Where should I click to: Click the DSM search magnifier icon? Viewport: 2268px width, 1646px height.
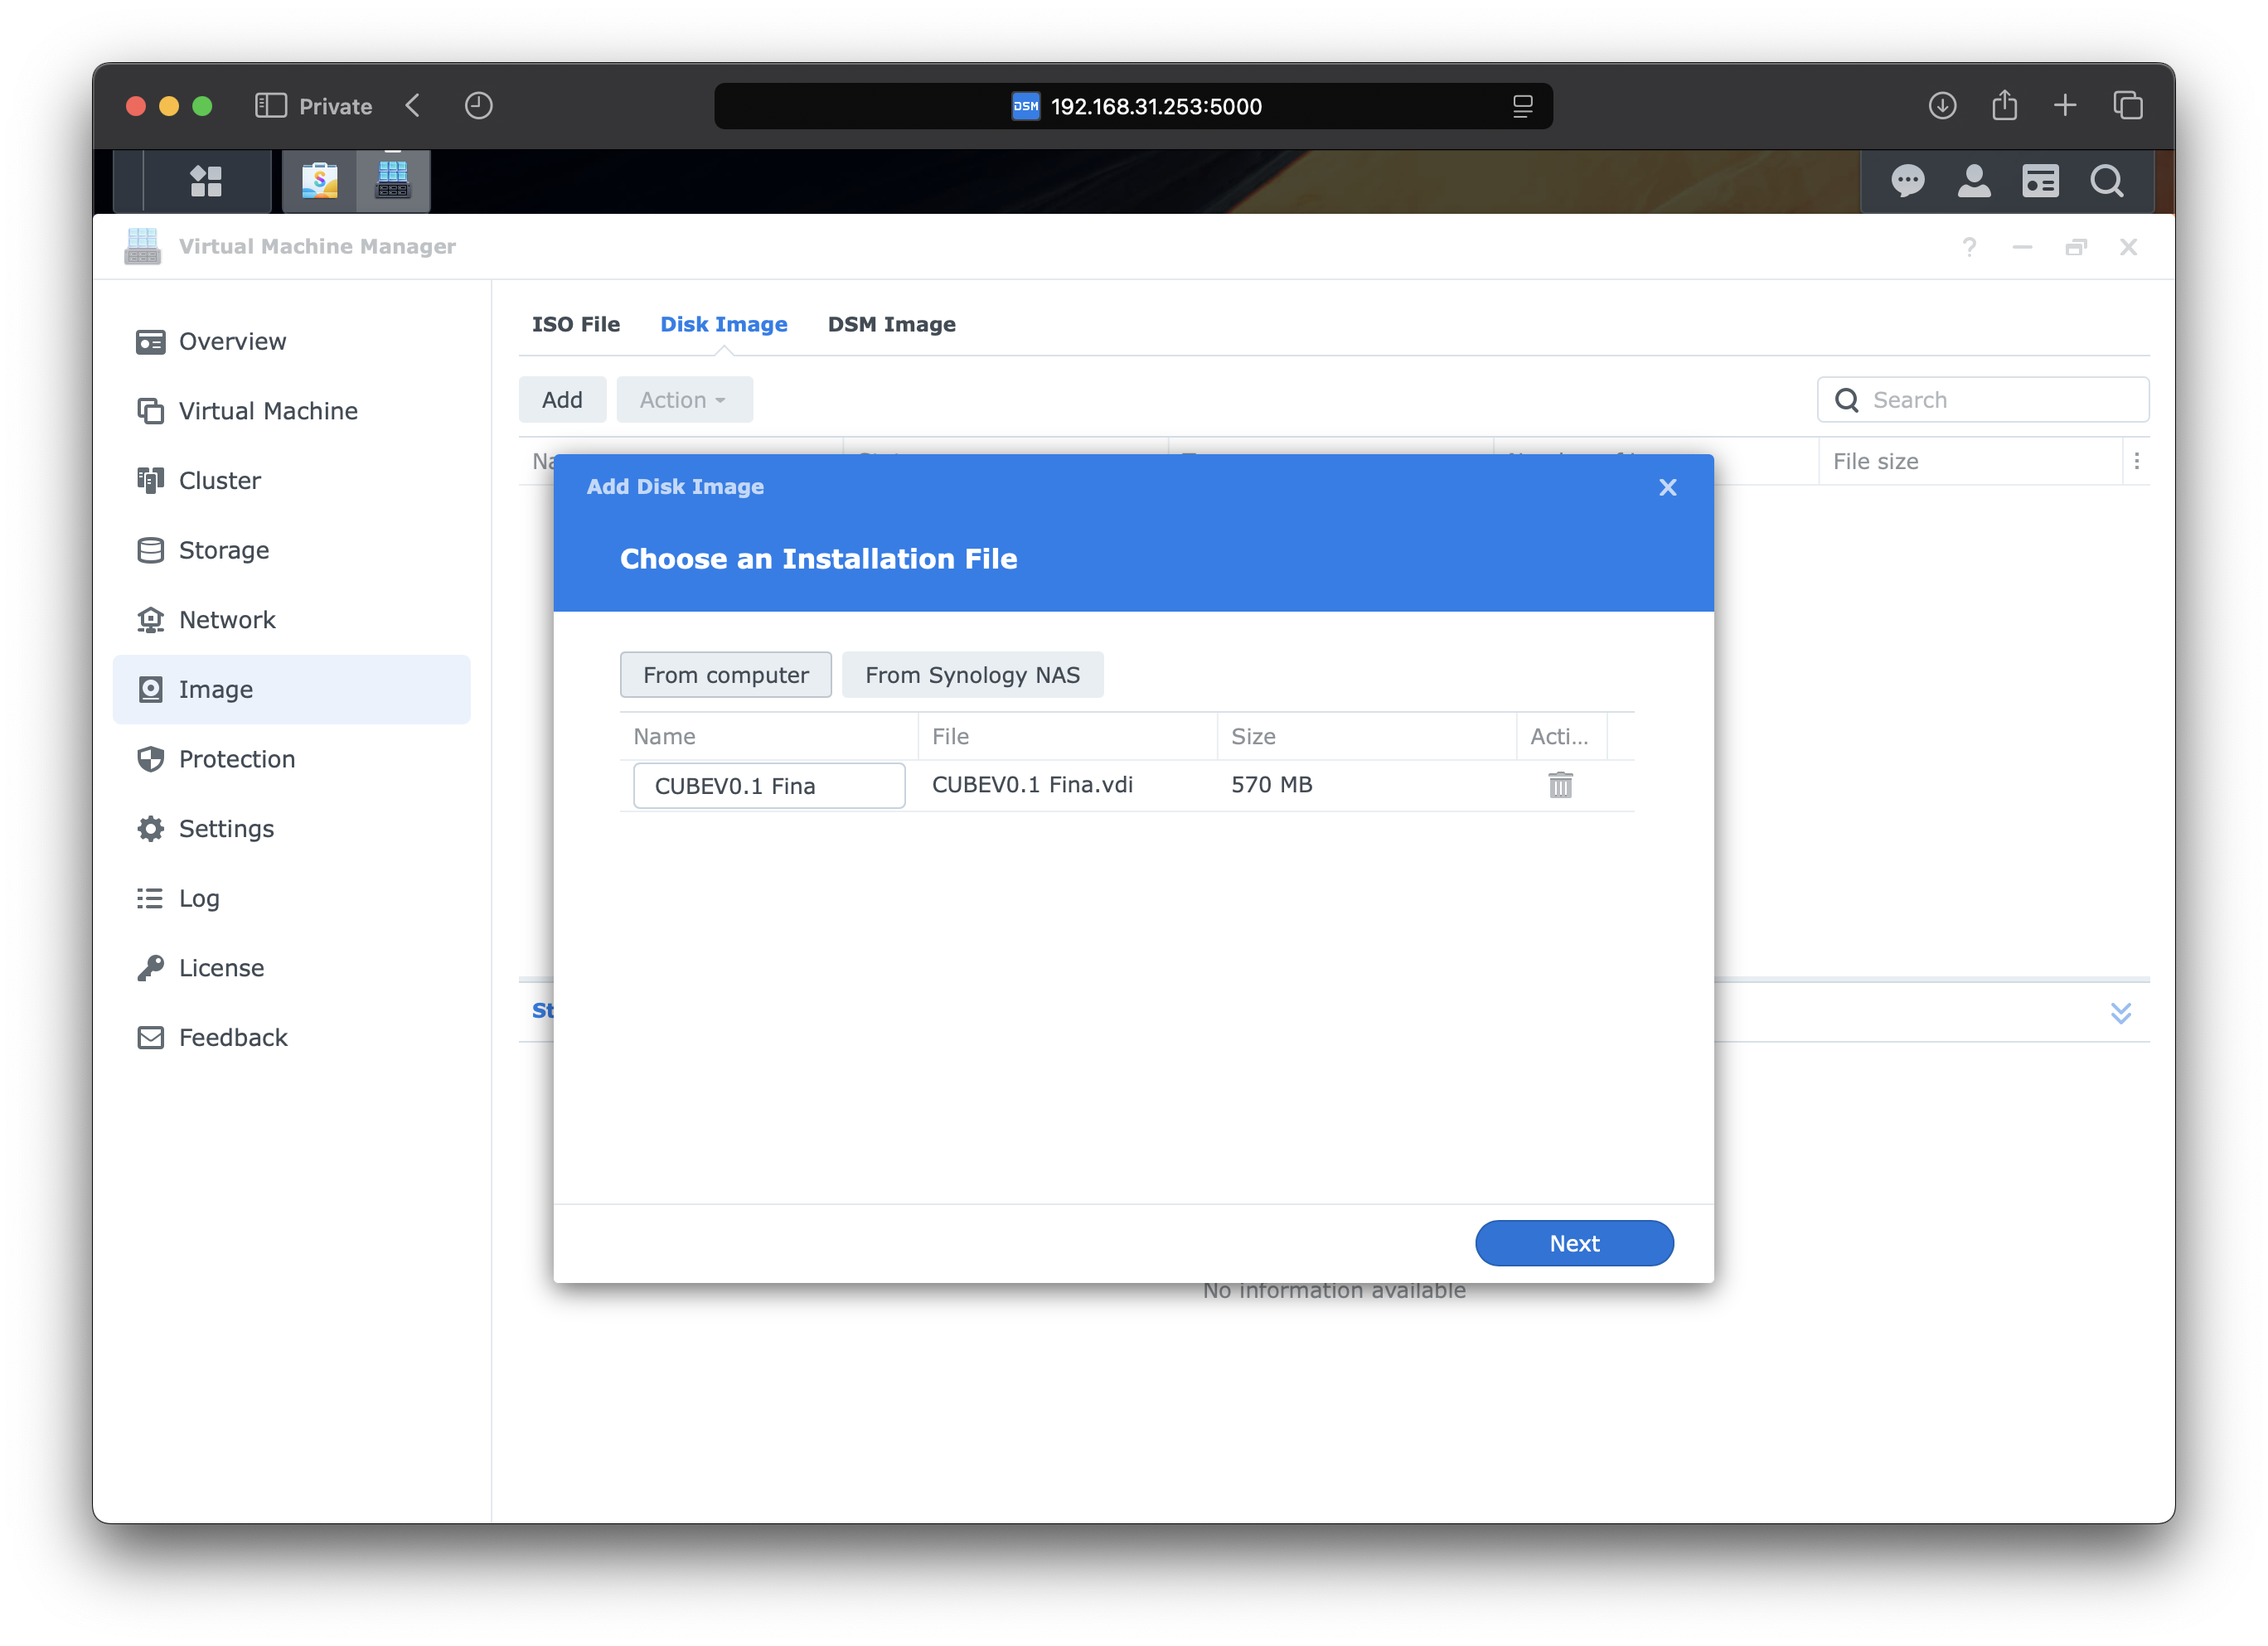click(2106, 181)
